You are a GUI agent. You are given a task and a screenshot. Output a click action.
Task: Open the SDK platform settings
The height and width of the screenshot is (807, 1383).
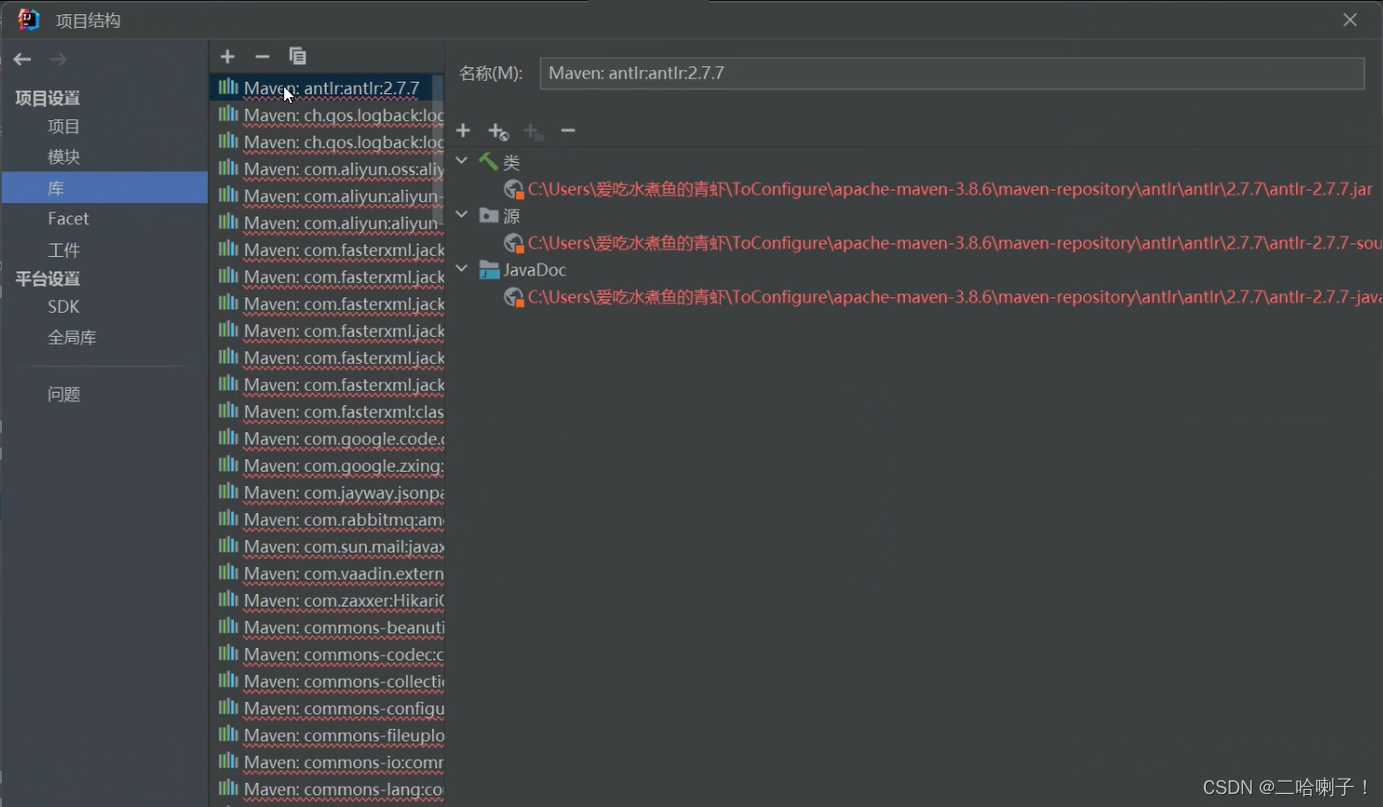pyautogui.click(x=63, y=307)
